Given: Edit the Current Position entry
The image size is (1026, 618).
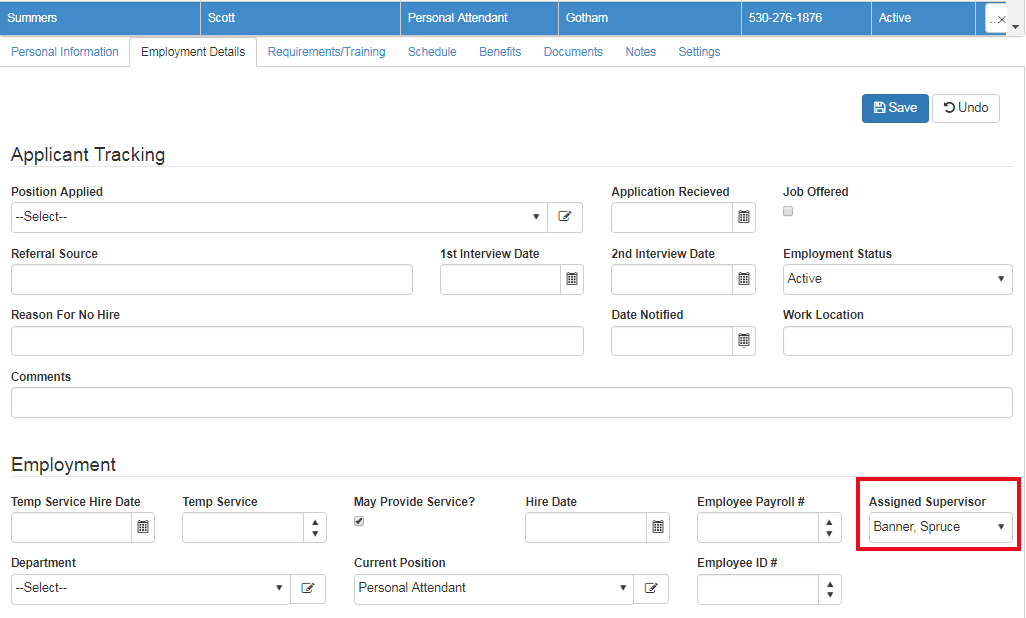Looking at the screenshot, I should point(651,589).
